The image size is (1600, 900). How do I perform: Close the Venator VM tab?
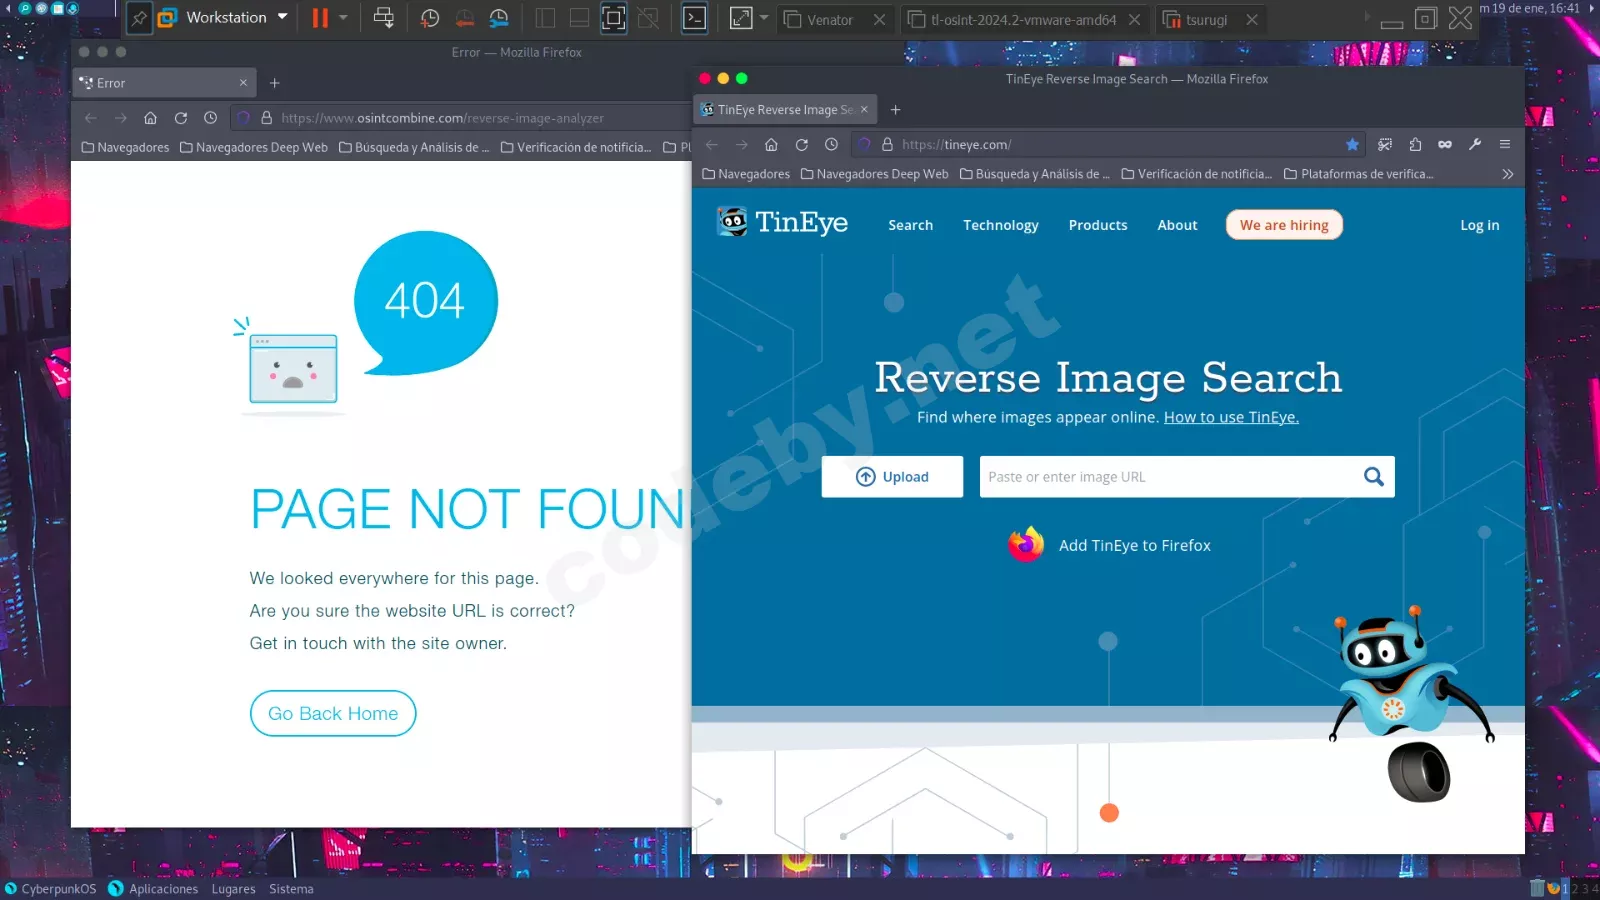[x=879, y=19]
